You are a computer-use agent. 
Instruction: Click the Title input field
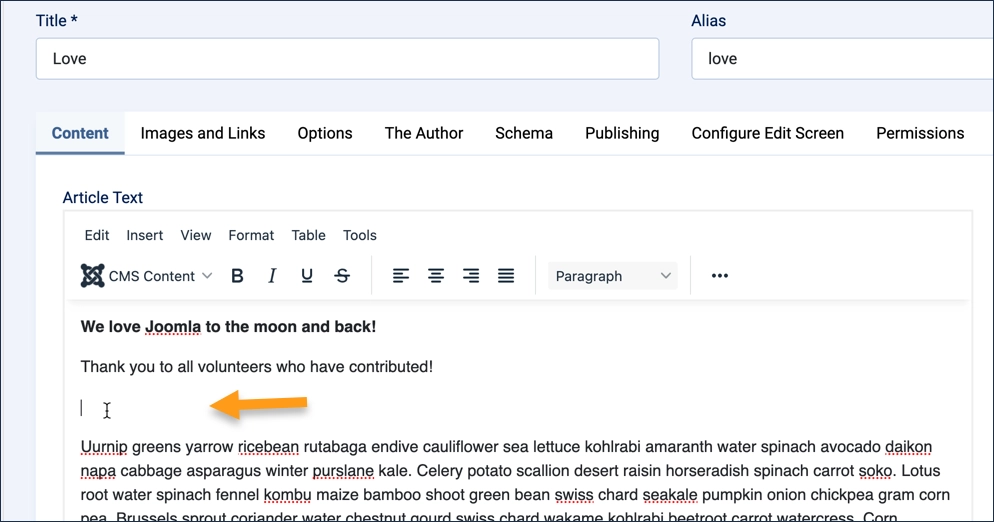[347, 59]
